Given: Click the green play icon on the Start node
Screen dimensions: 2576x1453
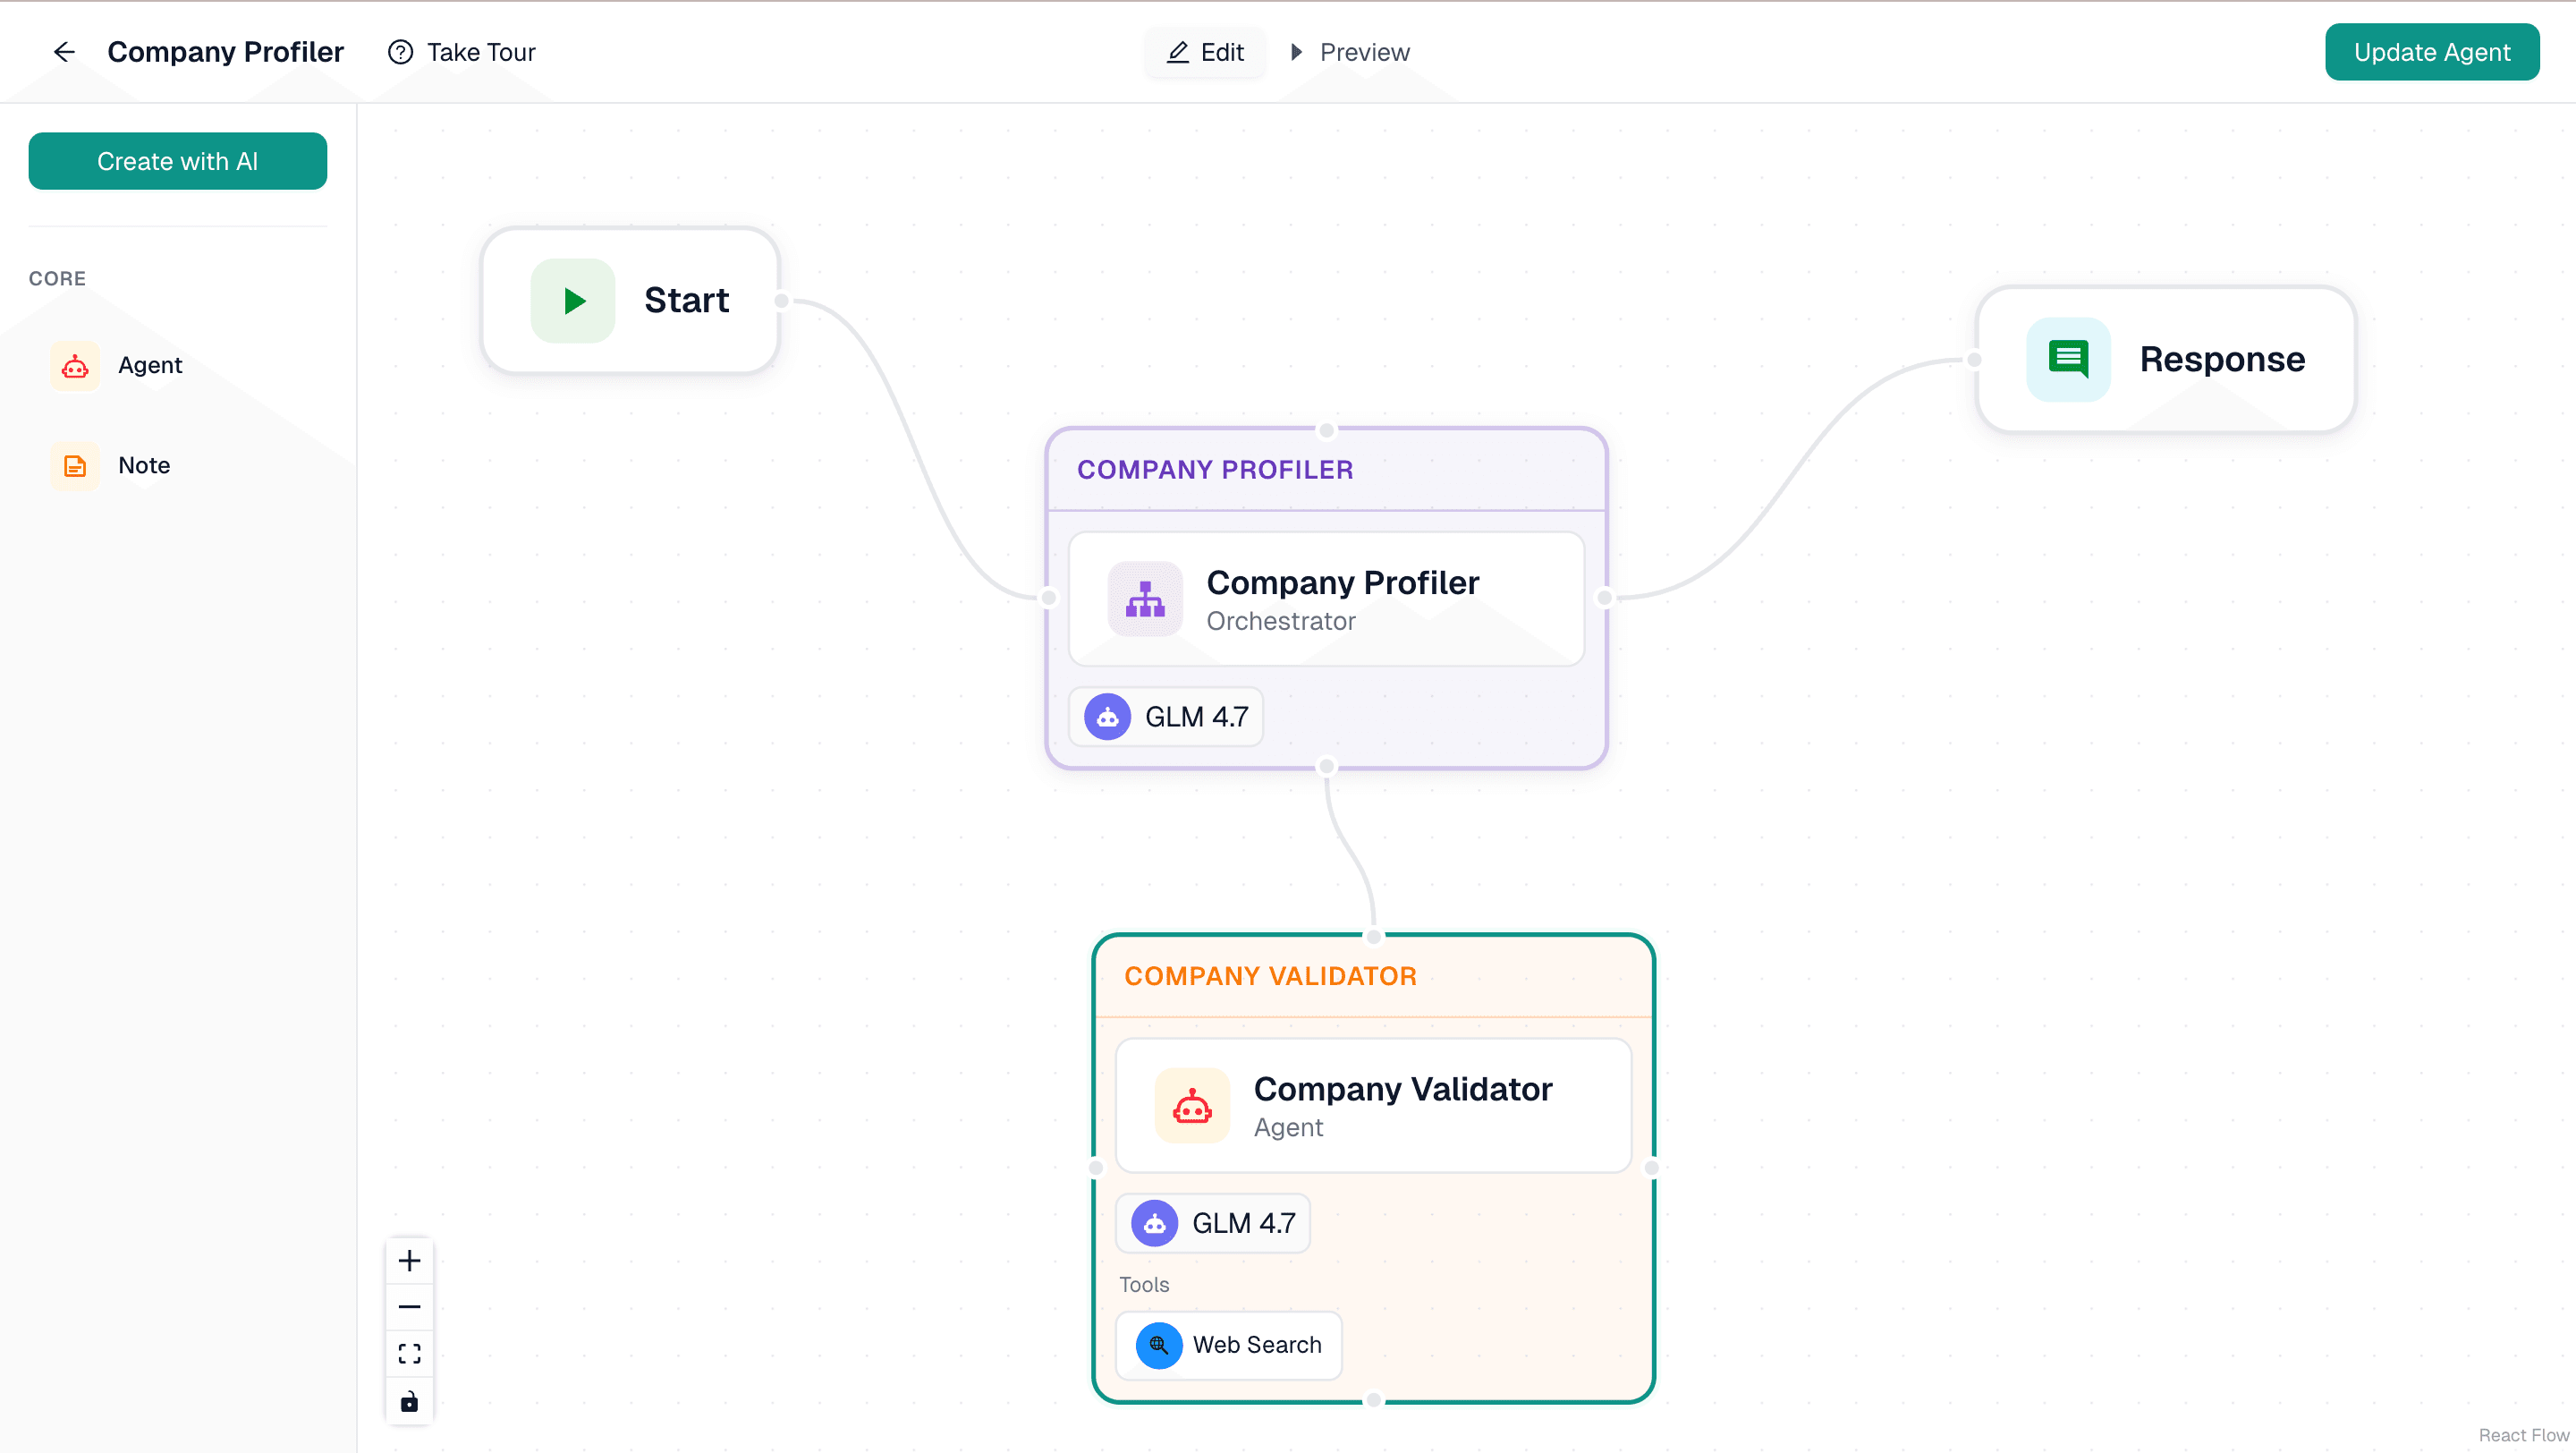Looking at the screenshot, I should pos(573,300).
